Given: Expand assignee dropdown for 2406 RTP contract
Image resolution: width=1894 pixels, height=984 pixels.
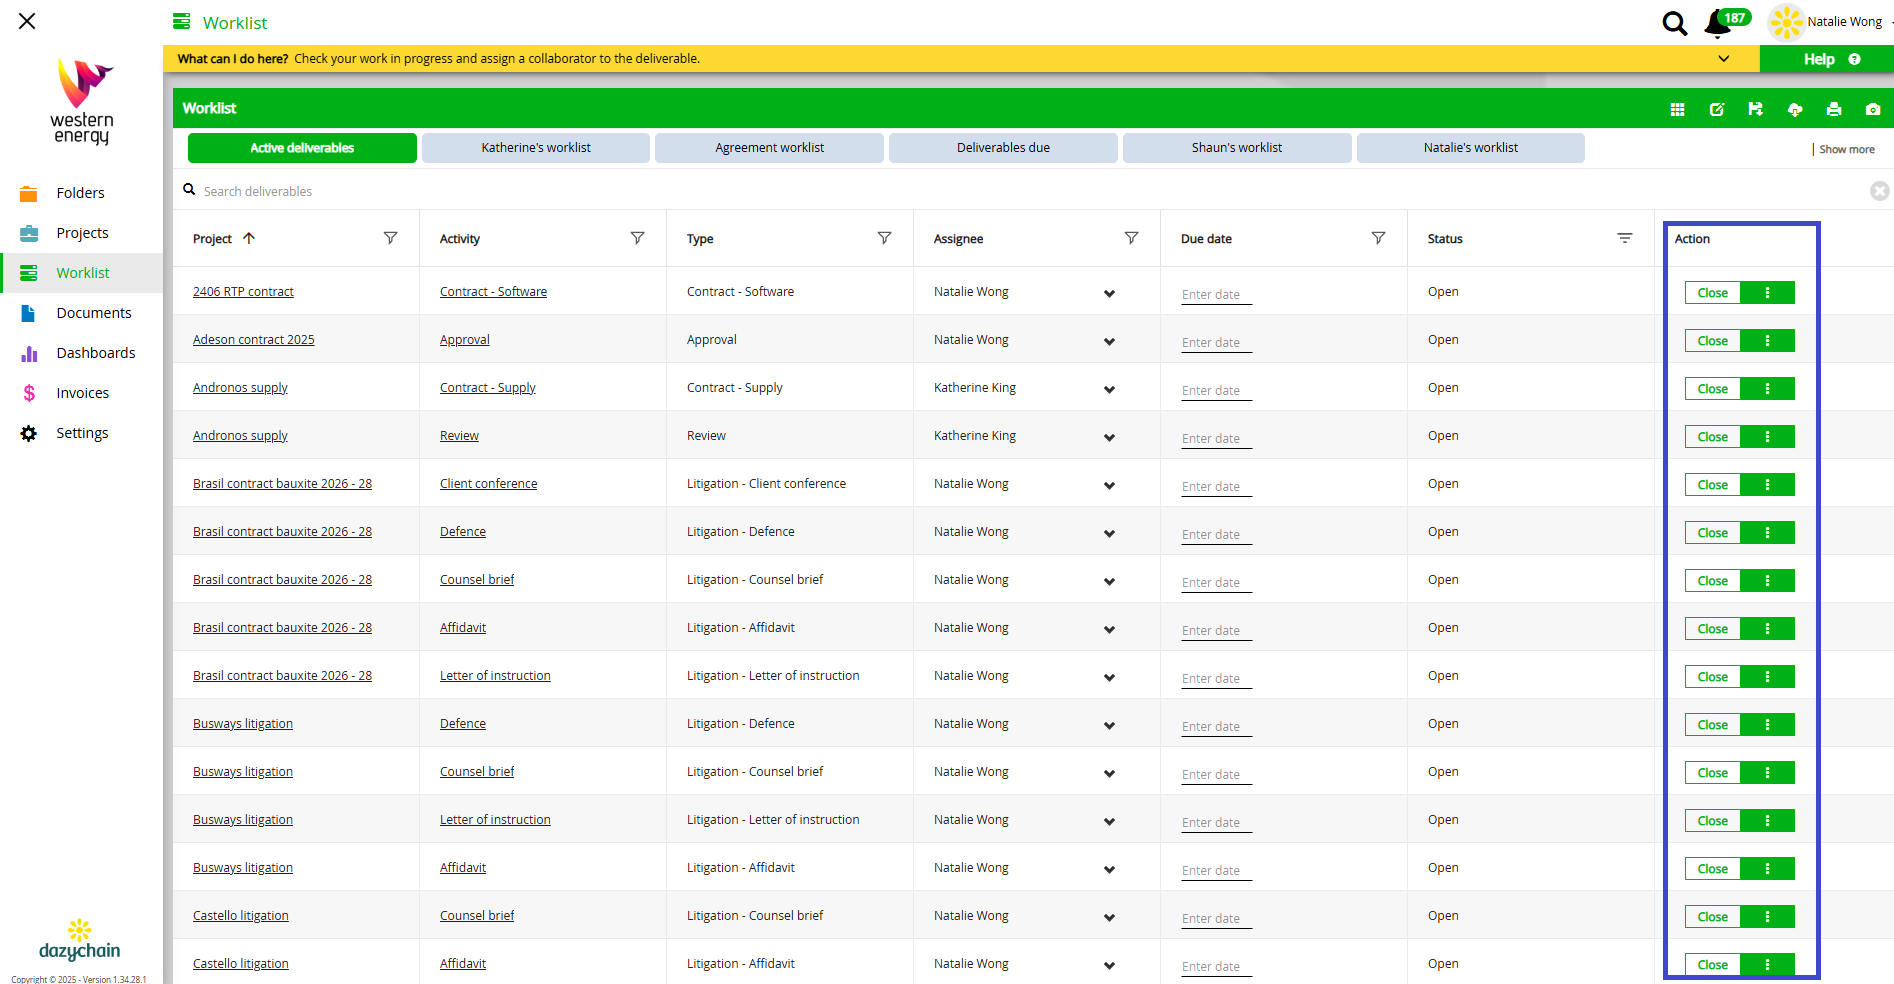Looking at the screenshot, I should coord(1109,293).
